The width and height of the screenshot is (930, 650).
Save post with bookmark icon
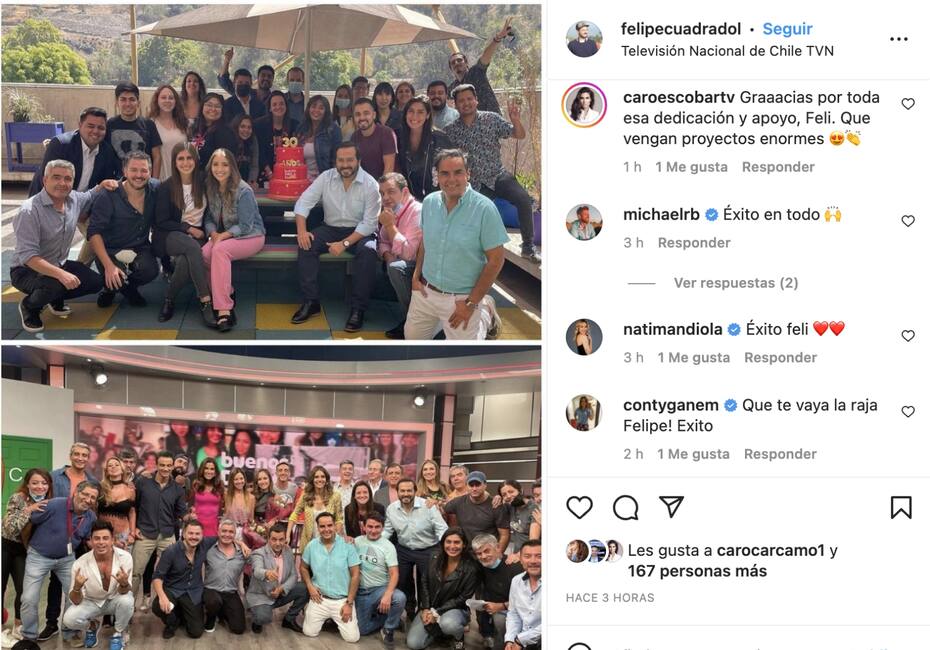click(901, 508)
